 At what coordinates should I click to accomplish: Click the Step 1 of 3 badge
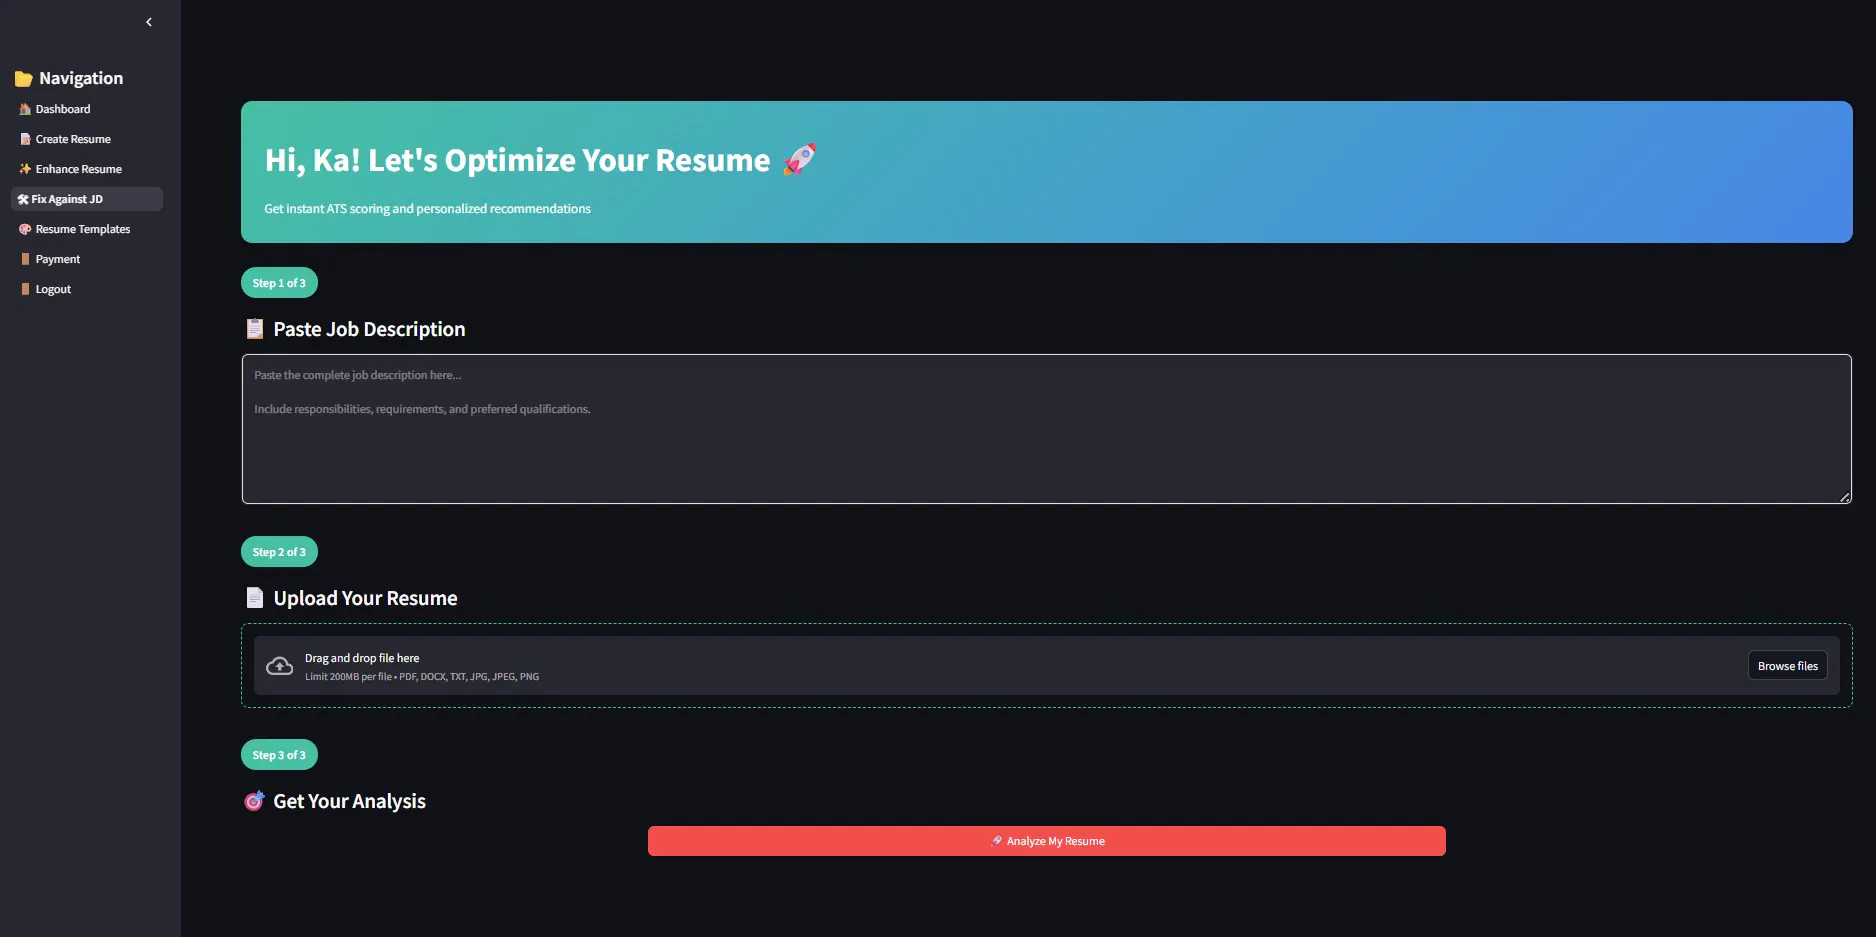[279, 283]
